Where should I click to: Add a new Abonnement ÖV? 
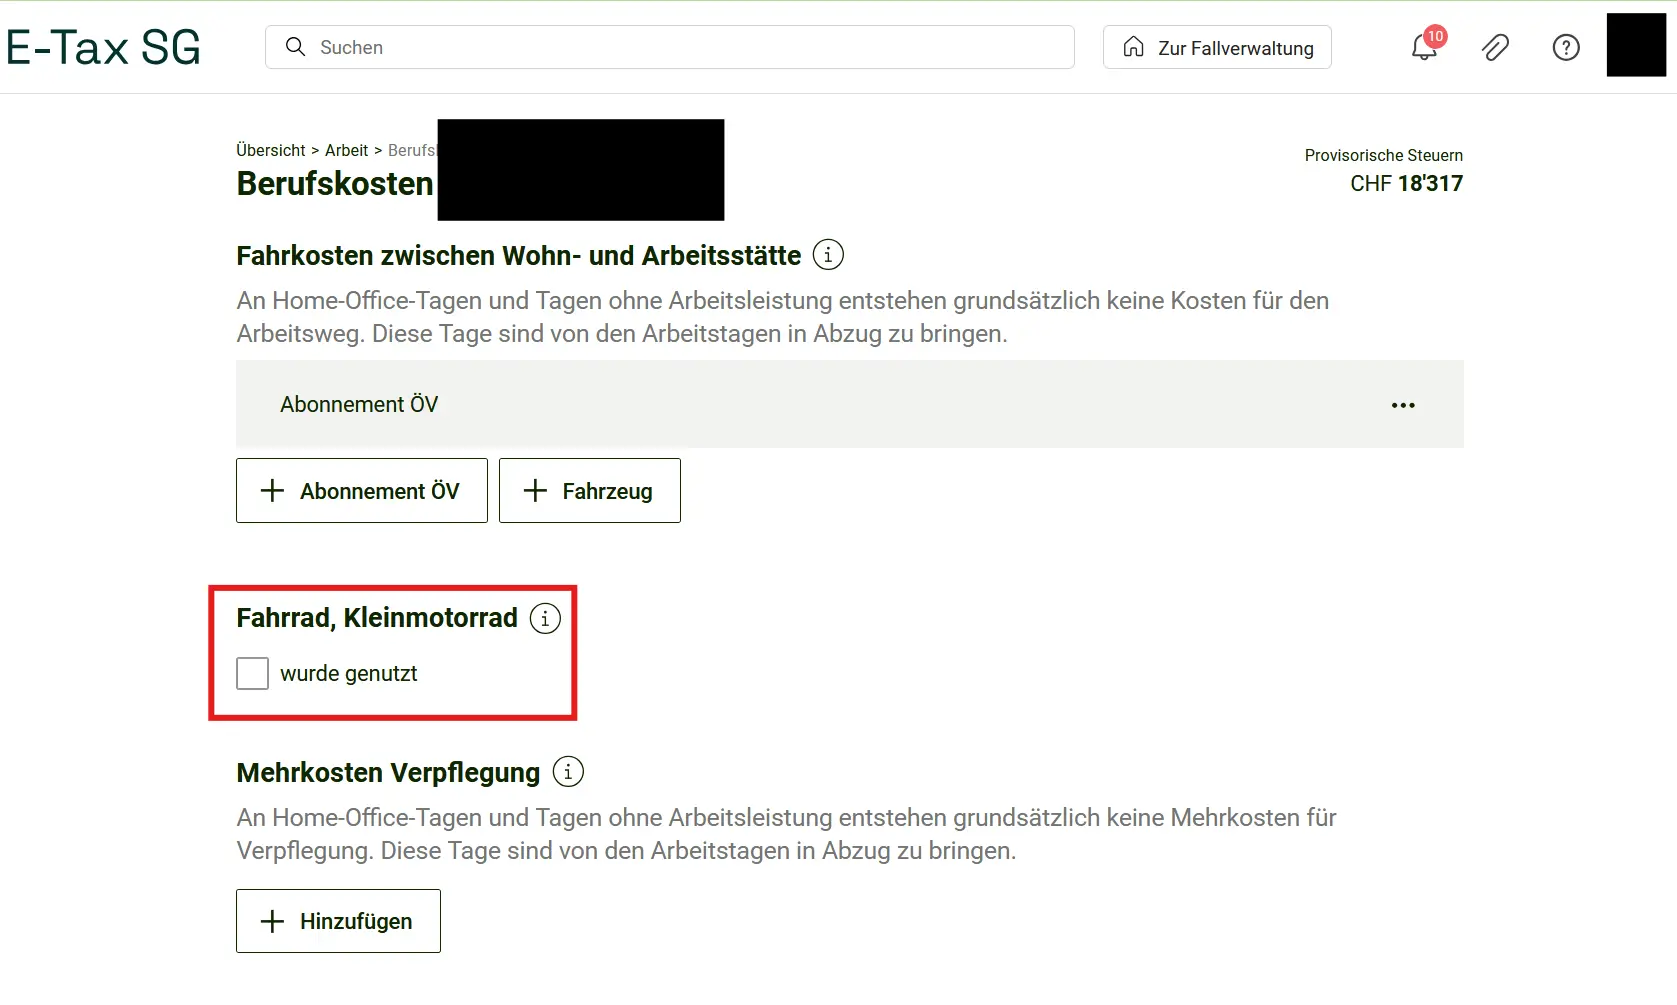pyautogui.click(x=362, y=490)
